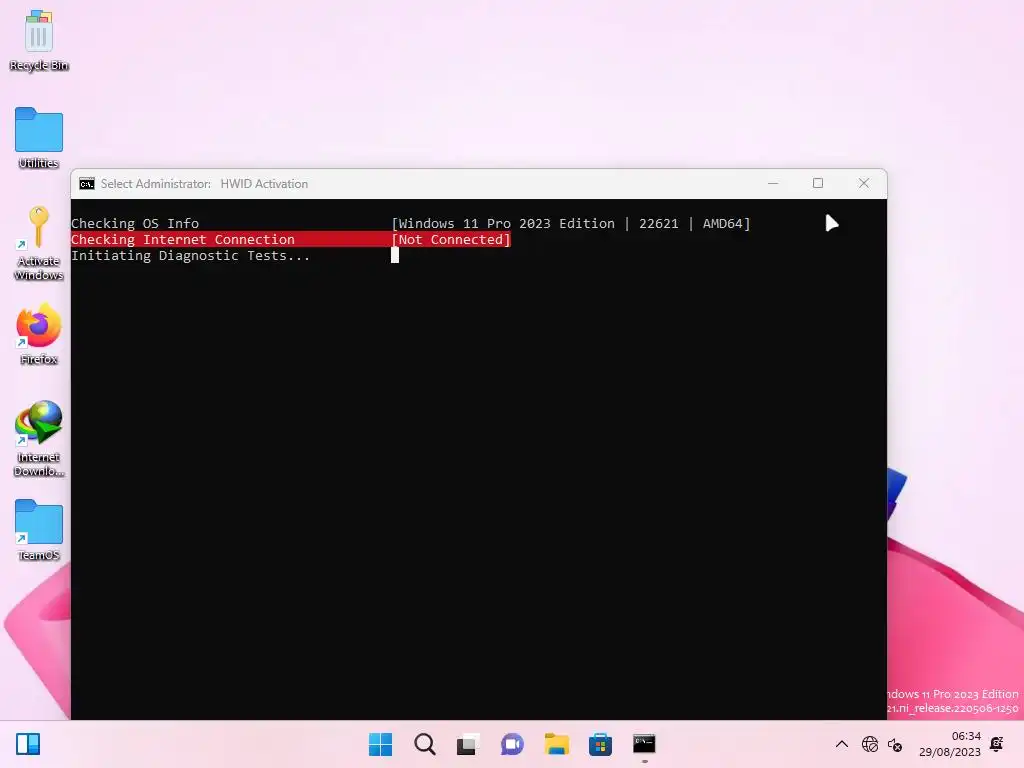
Task: Maximize the HWID Activation window
Action: coord(818,184)
